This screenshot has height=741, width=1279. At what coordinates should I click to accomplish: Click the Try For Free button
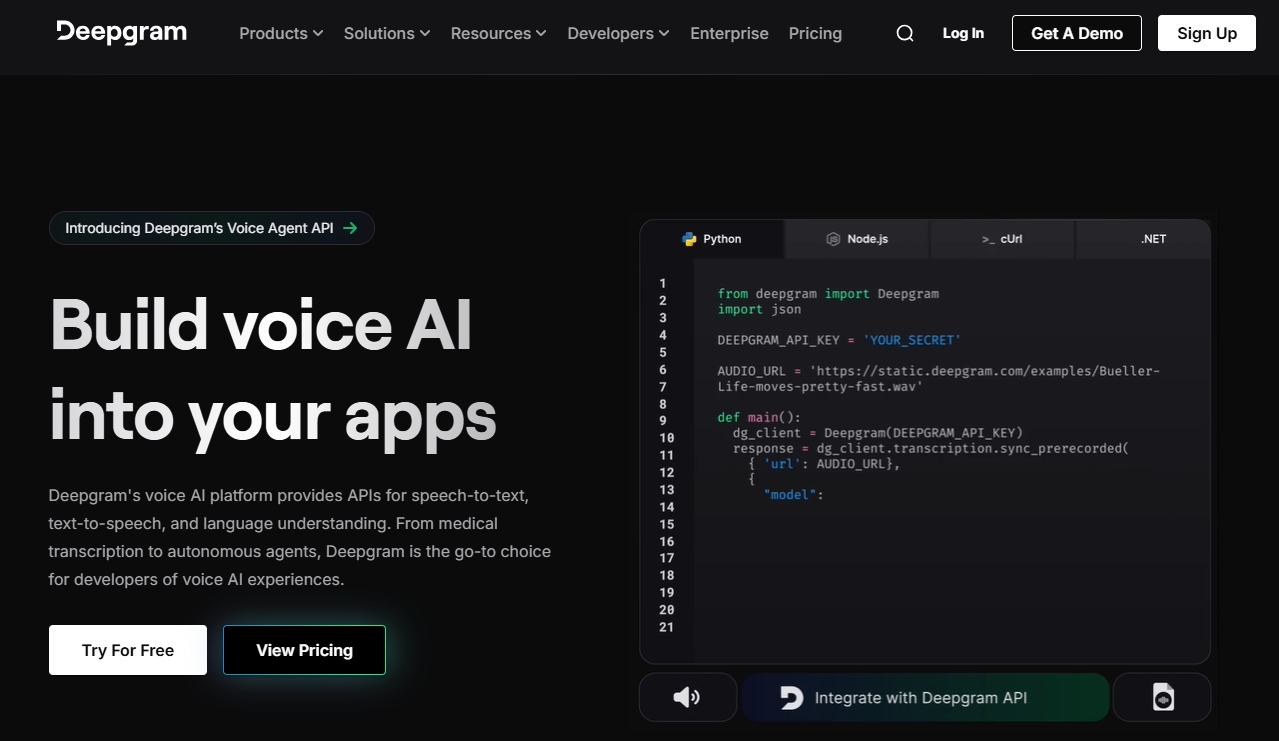(128, 650)
